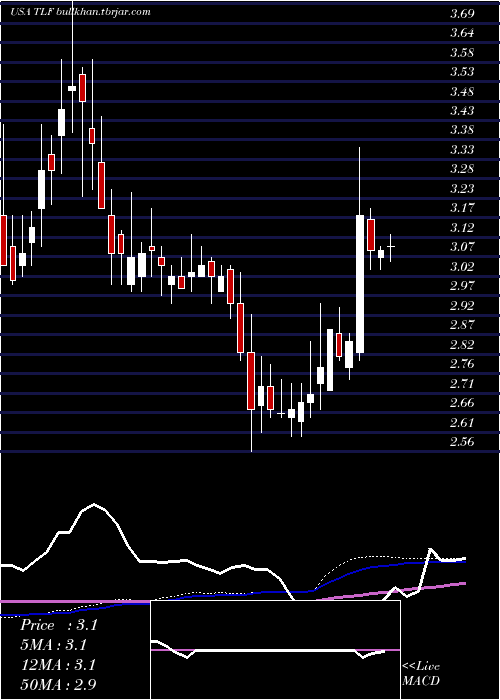Click the 3.12 price axis label

[462, 228]
